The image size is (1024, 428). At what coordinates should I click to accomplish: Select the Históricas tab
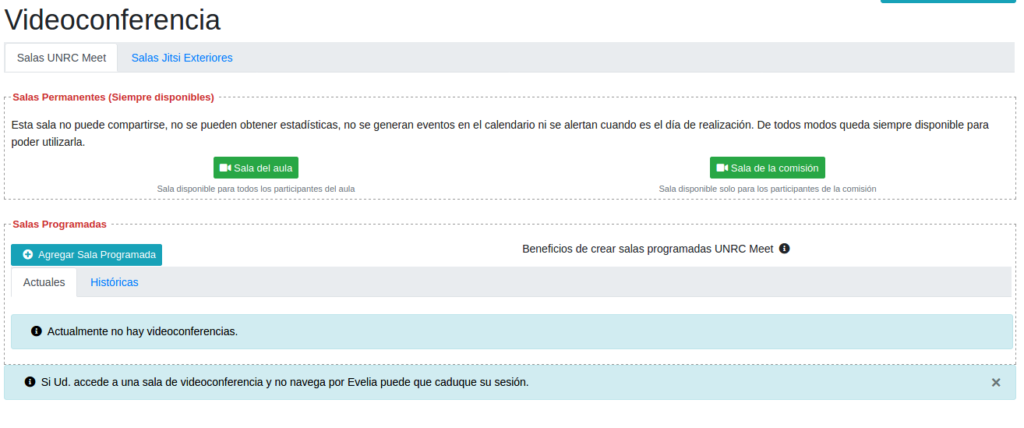pyautogui.click(x=114, y=282)
